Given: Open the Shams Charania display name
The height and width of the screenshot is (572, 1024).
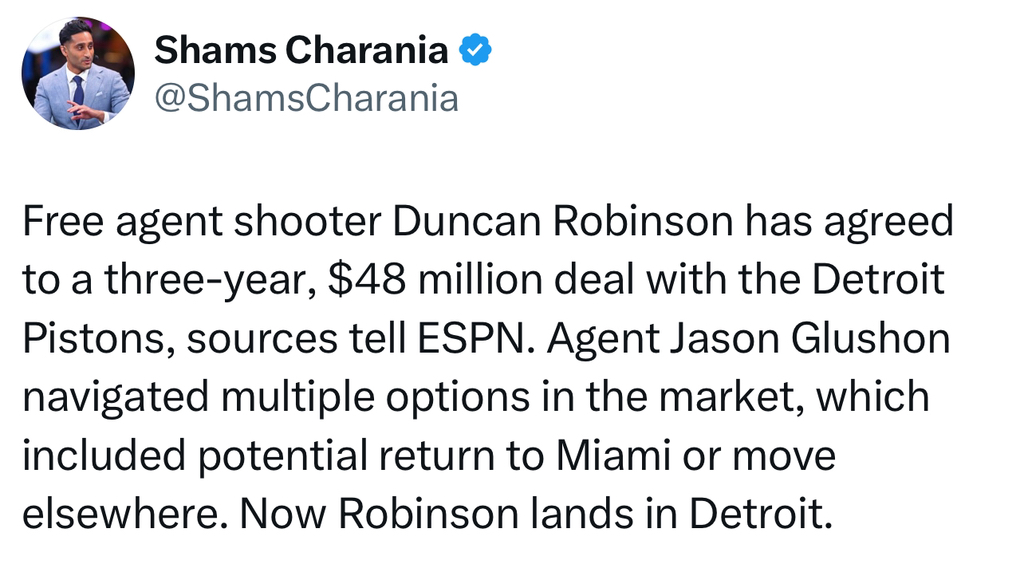Looking at the screenshot, I should tap(301, 49).
